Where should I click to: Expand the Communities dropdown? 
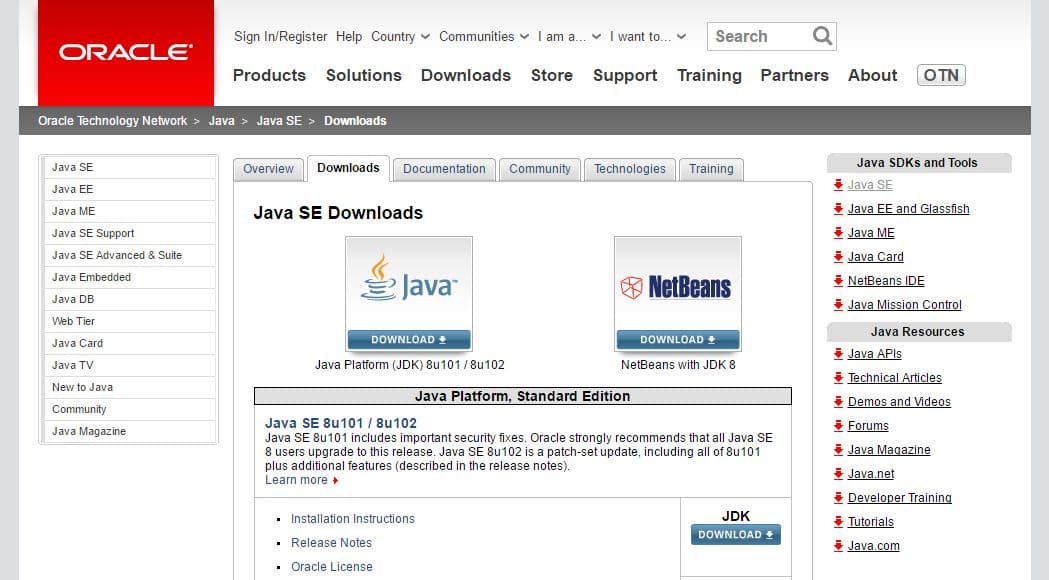[x=483, y=36]
